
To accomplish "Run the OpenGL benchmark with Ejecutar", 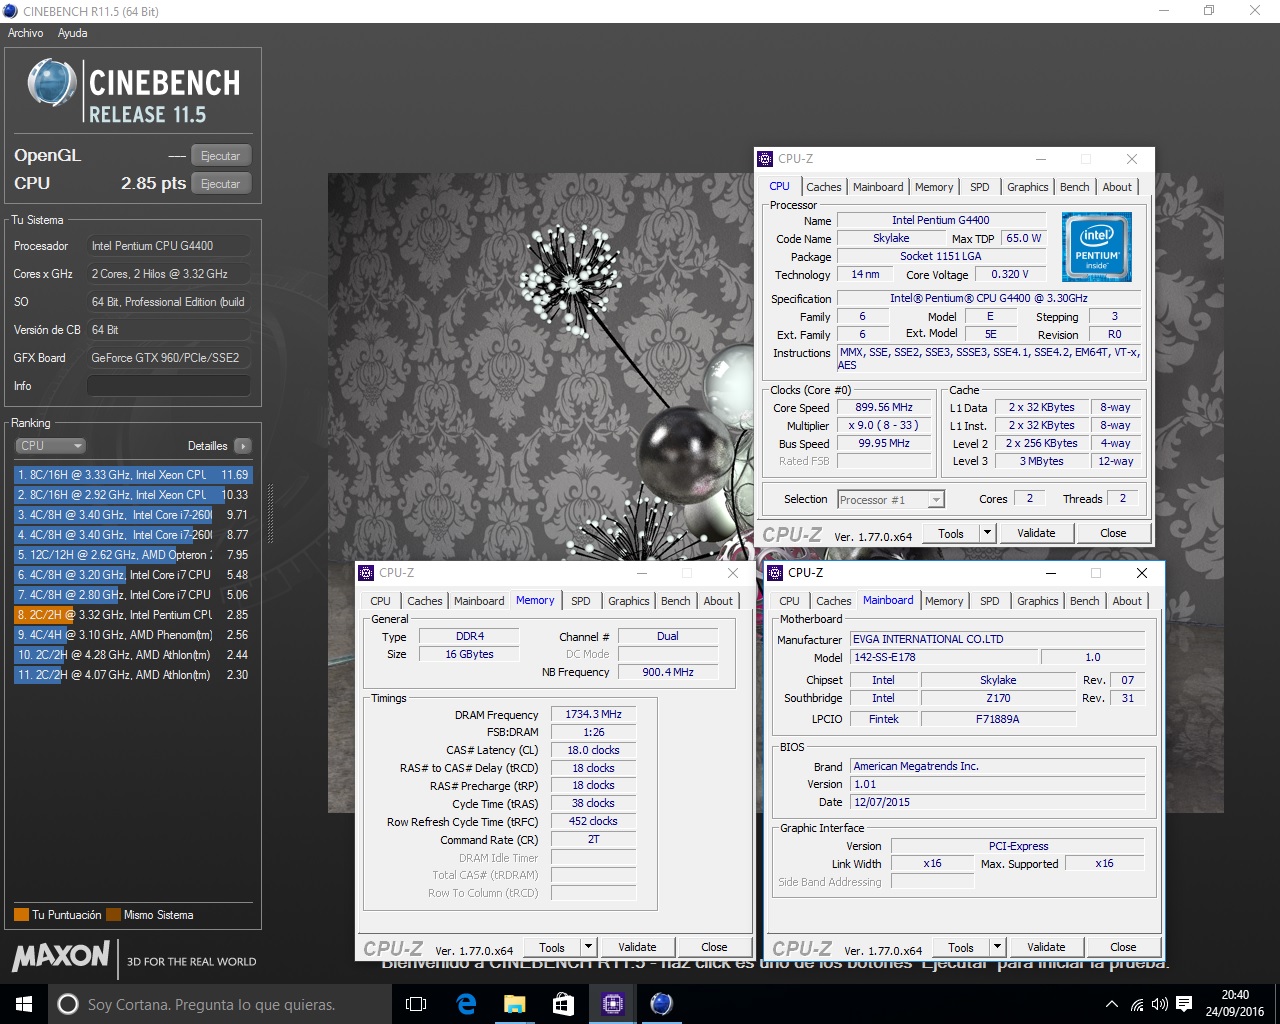I will click(220, 156).
